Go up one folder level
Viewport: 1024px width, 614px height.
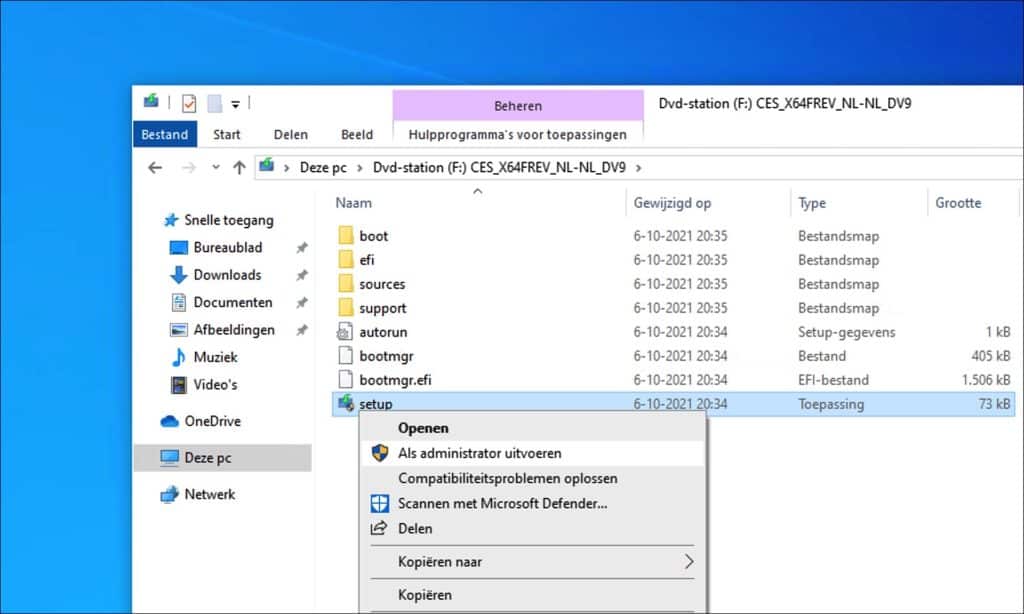click(x=239, y=168)
